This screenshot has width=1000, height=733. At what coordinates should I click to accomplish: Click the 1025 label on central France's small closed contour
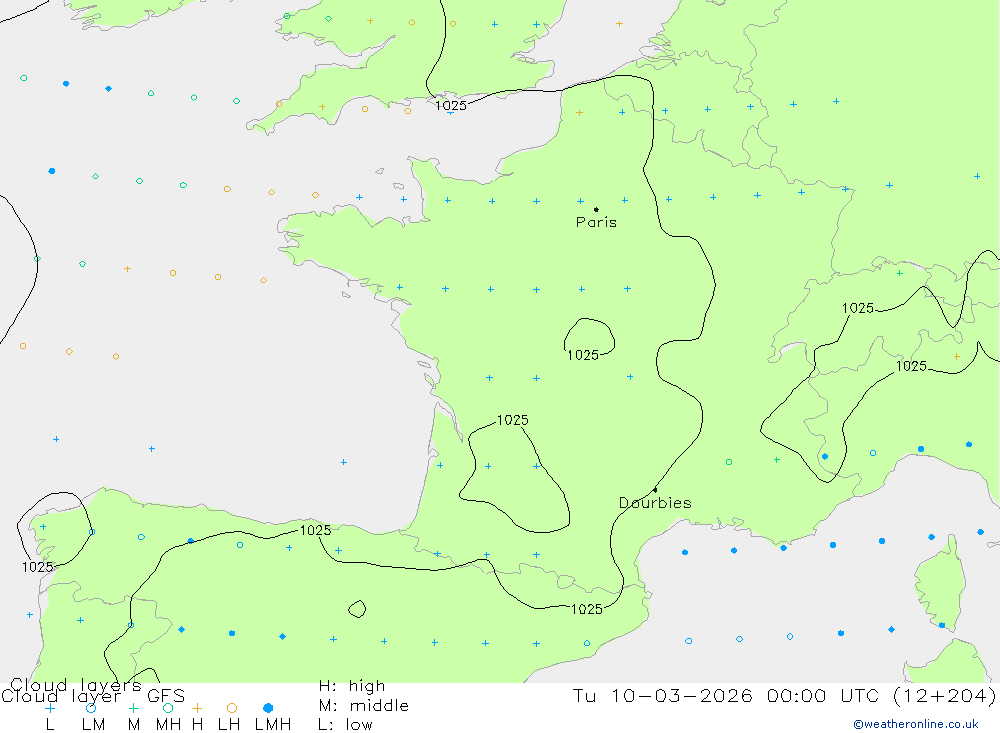(583, 355)
